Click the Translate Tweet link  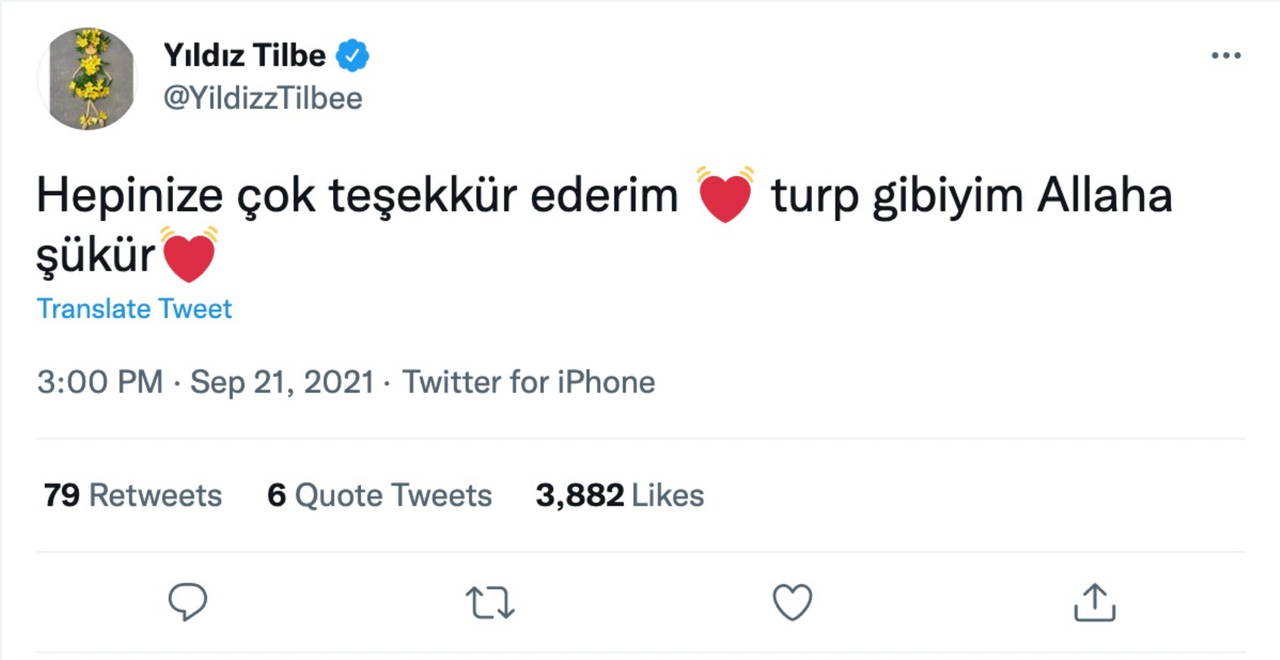(134, 309)
